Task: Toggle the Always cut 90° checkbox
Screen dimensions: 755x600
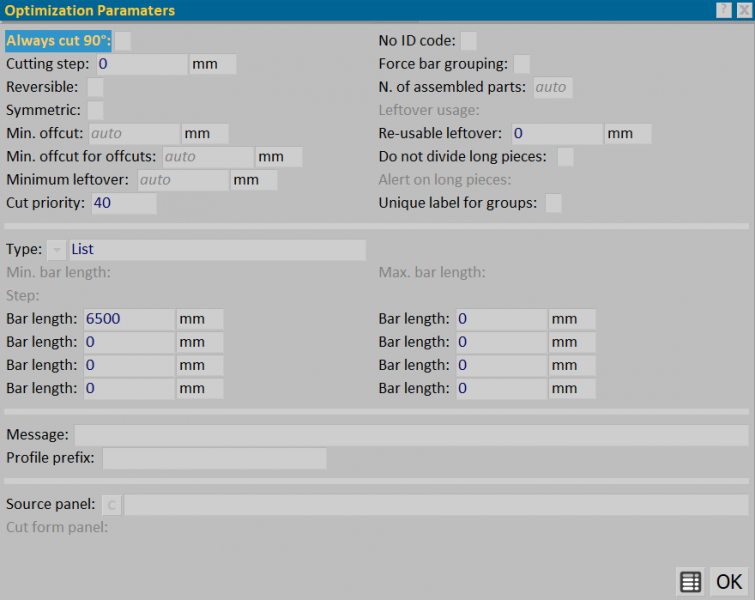Action: (x=123, y=41)
